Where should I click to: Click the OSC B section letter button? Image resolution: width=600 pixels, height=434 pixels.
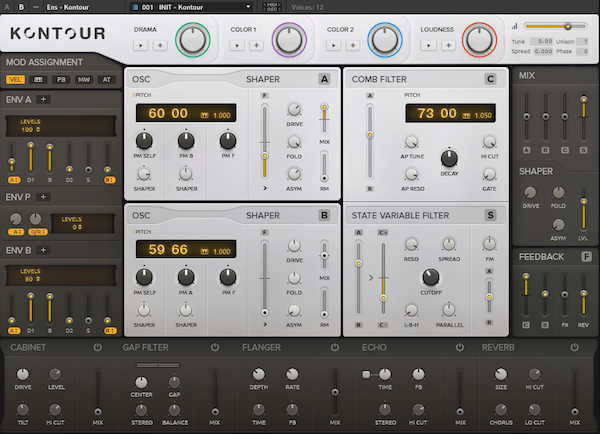point(324,215)
